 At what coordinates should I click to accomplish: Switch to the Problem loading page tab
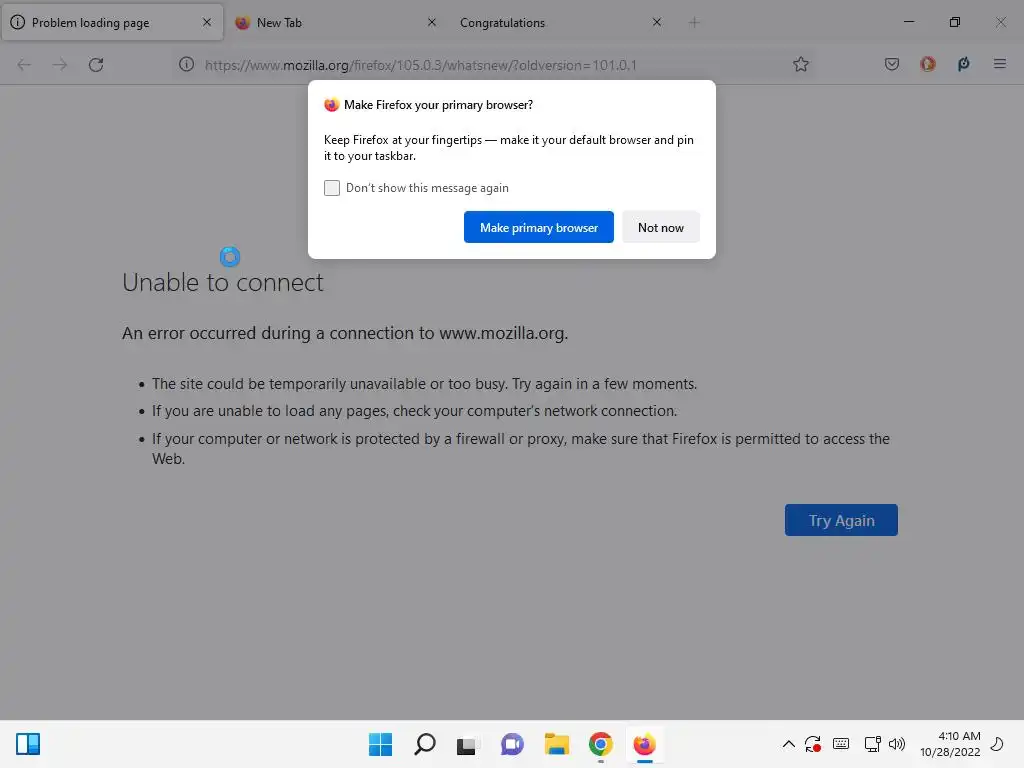pos(112,23)
